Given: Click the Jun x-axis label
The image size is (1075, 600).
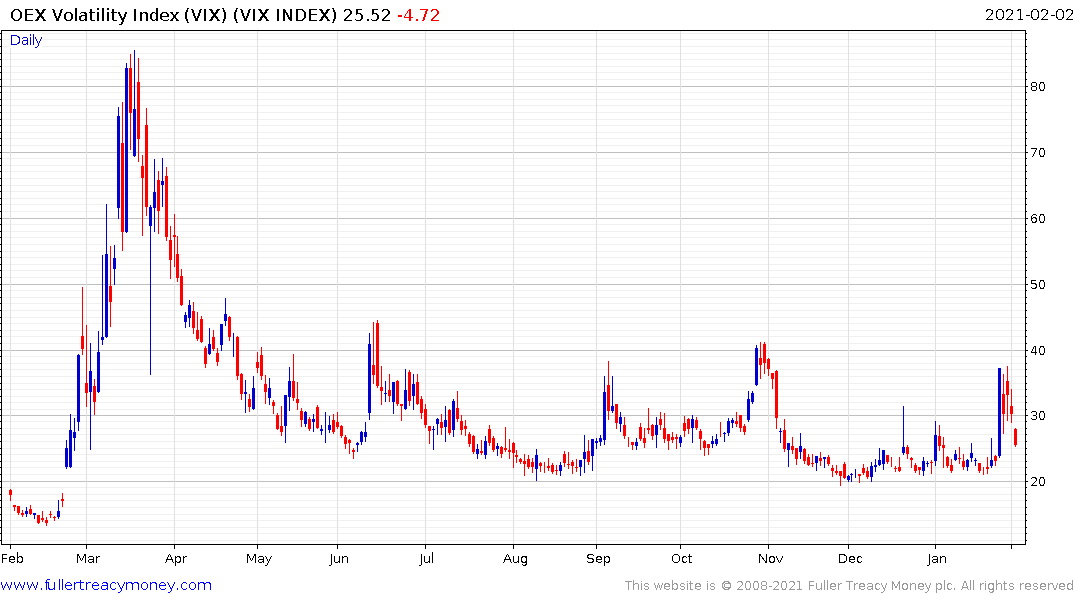Looking at the screenshot, I should click(339, 558).
